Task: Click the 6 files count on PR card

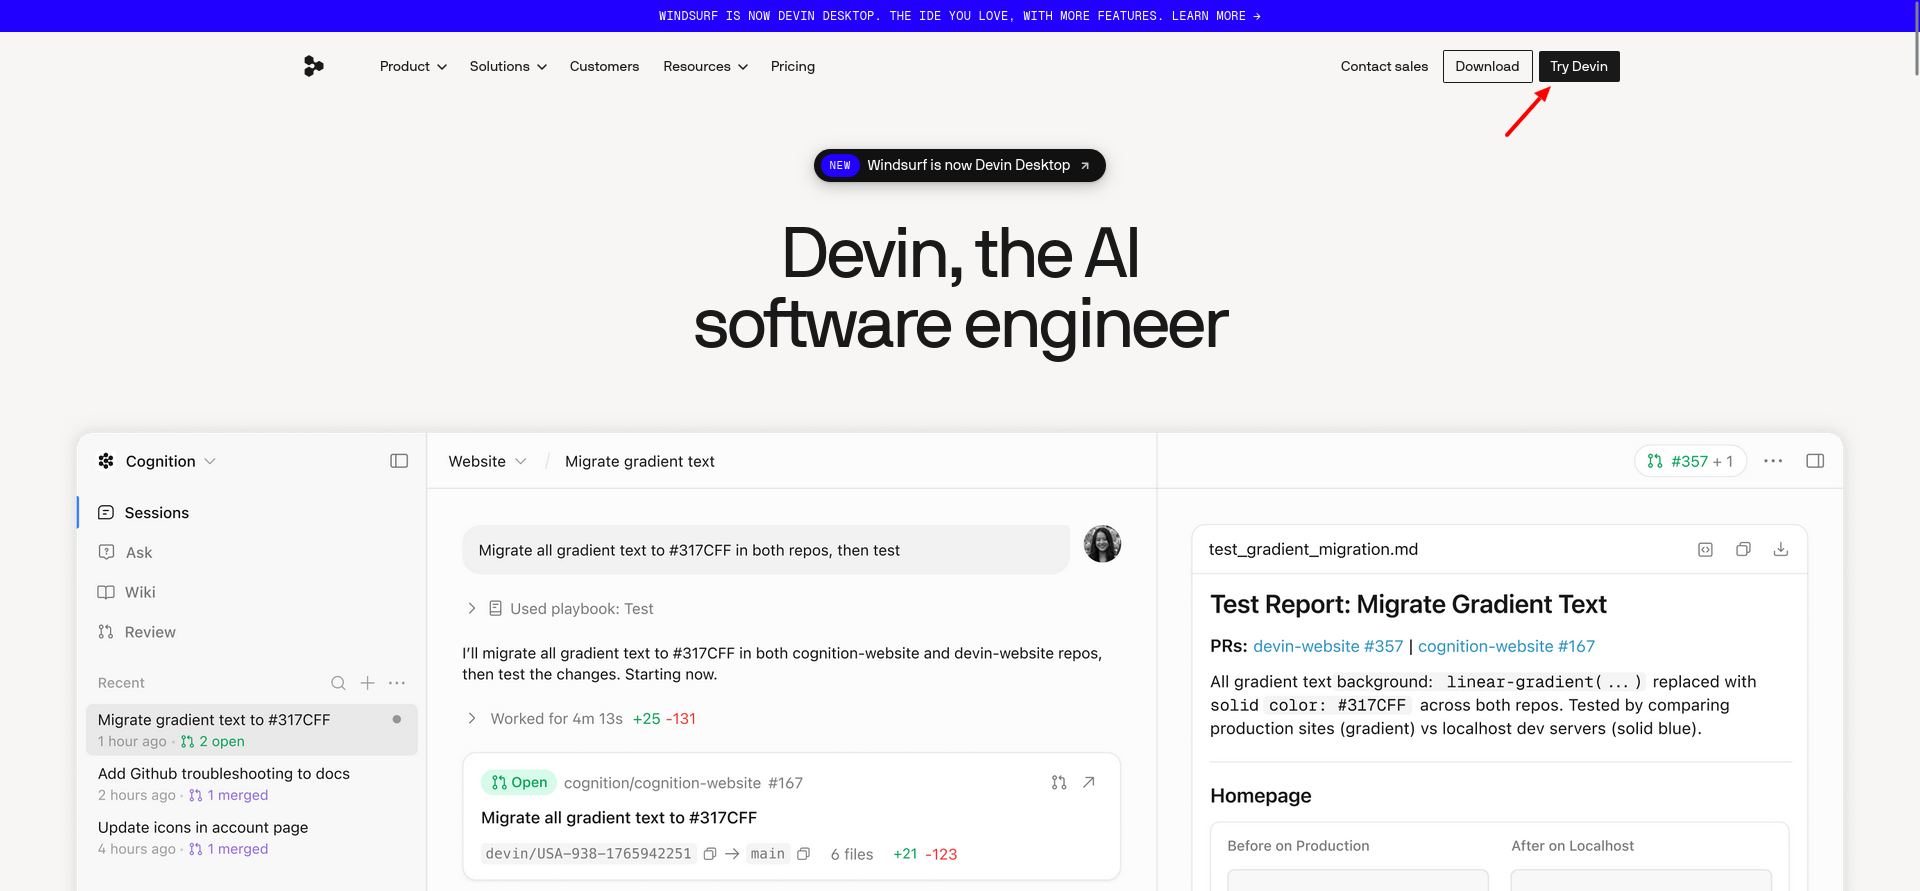Action: pyautogui.click(x=852, y=854)
